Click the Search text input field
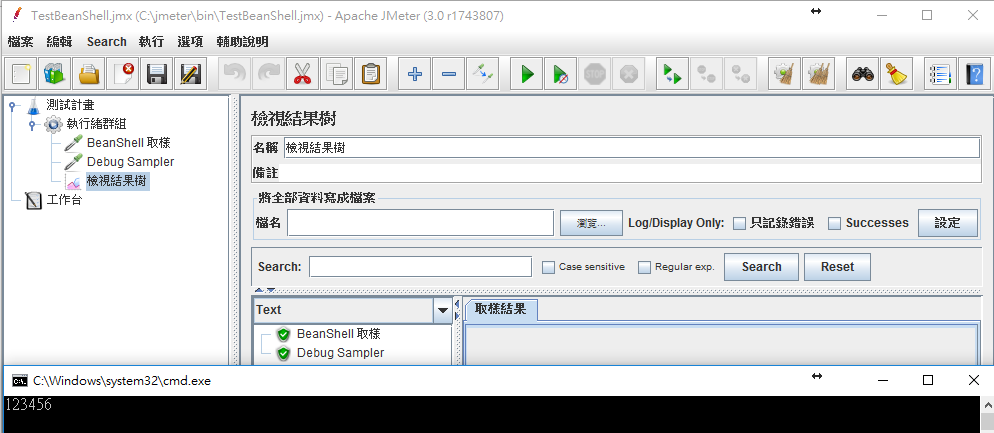This screenshot has width=994, height=433. (x=420, y=267)
